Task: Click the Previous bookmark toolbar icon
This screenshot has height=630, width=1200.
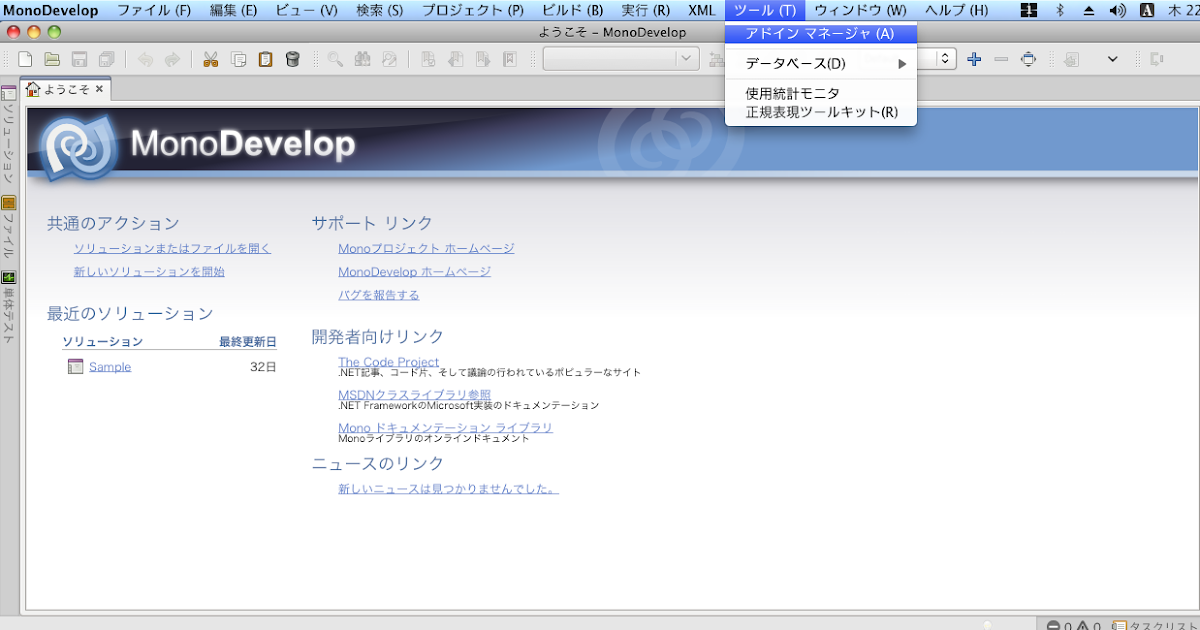Action: pos(456,59)
